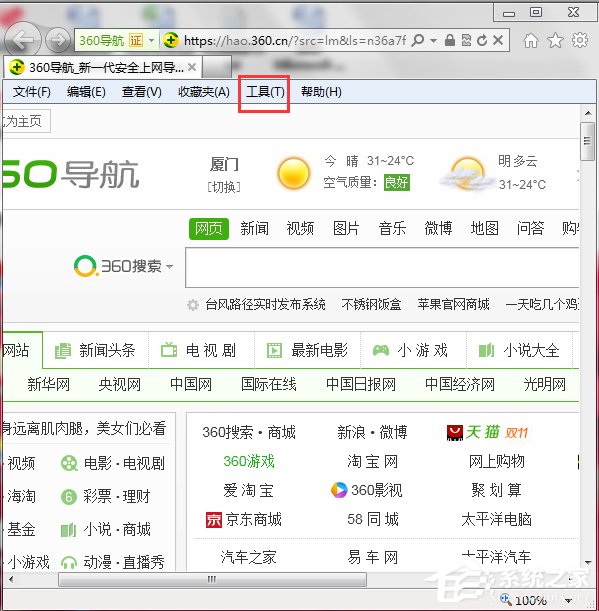Switch search to 新闻
Screen dimensions: 599x611
pos(254,228)
